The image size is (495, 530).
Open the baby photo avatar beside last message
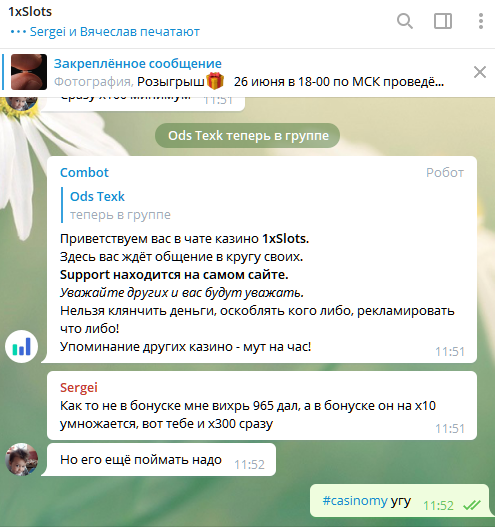(x=22, y=459)
